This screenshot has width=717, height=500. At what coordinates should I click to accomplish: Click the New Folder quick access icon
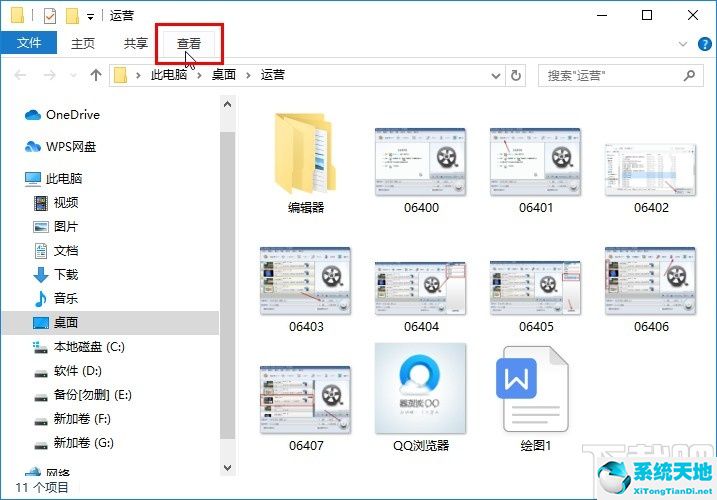click(72, 16)
